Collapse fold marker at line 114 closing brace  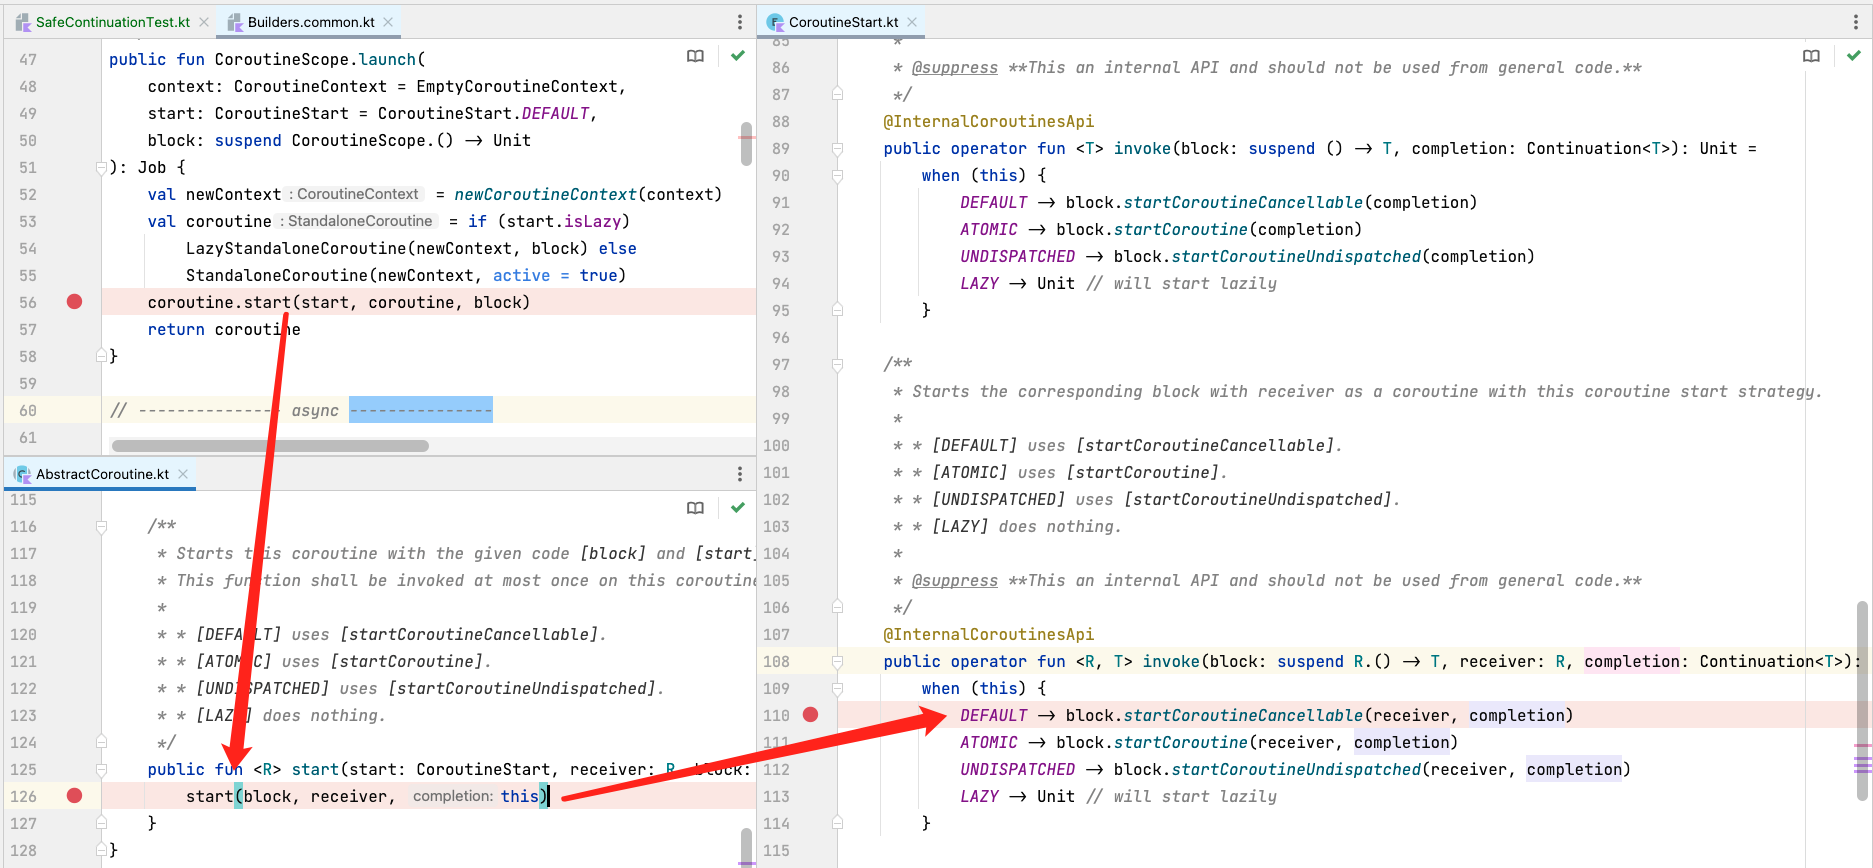tap(838, 823)
